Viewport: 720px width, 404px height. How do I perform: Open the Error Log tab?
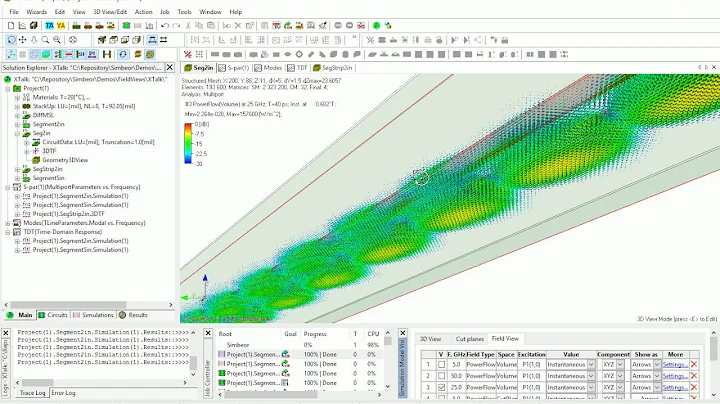point(63,393)
